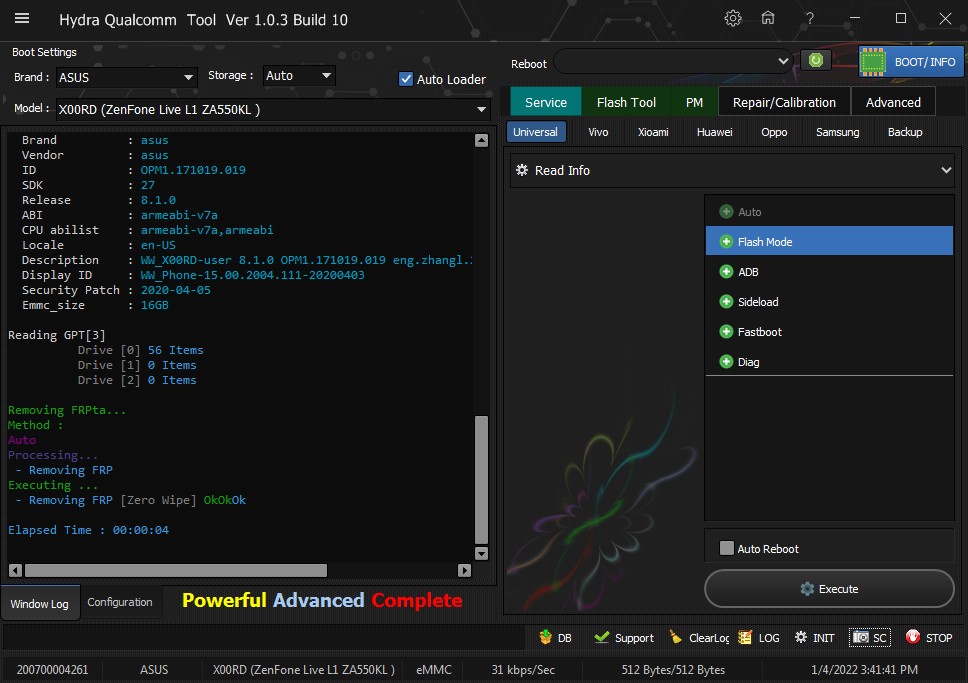Image resolution: width=968 pixels, height=683 pixels.
Task: Click the Read Info gear icon
Action: click(522, 170)
